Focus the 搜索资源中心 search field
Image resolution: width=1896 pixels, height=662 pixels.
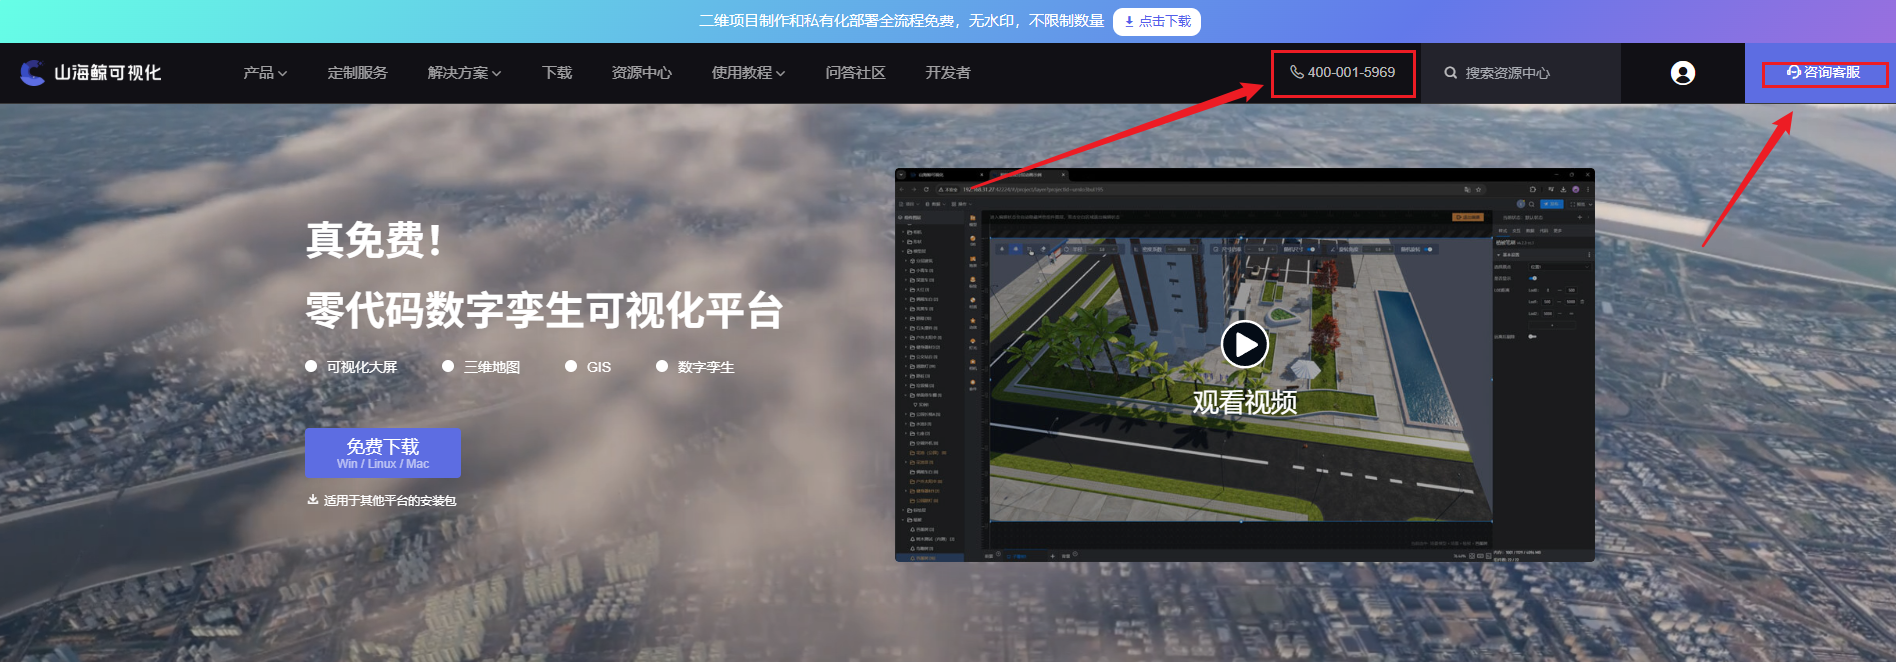click(x=1520, y=73)
